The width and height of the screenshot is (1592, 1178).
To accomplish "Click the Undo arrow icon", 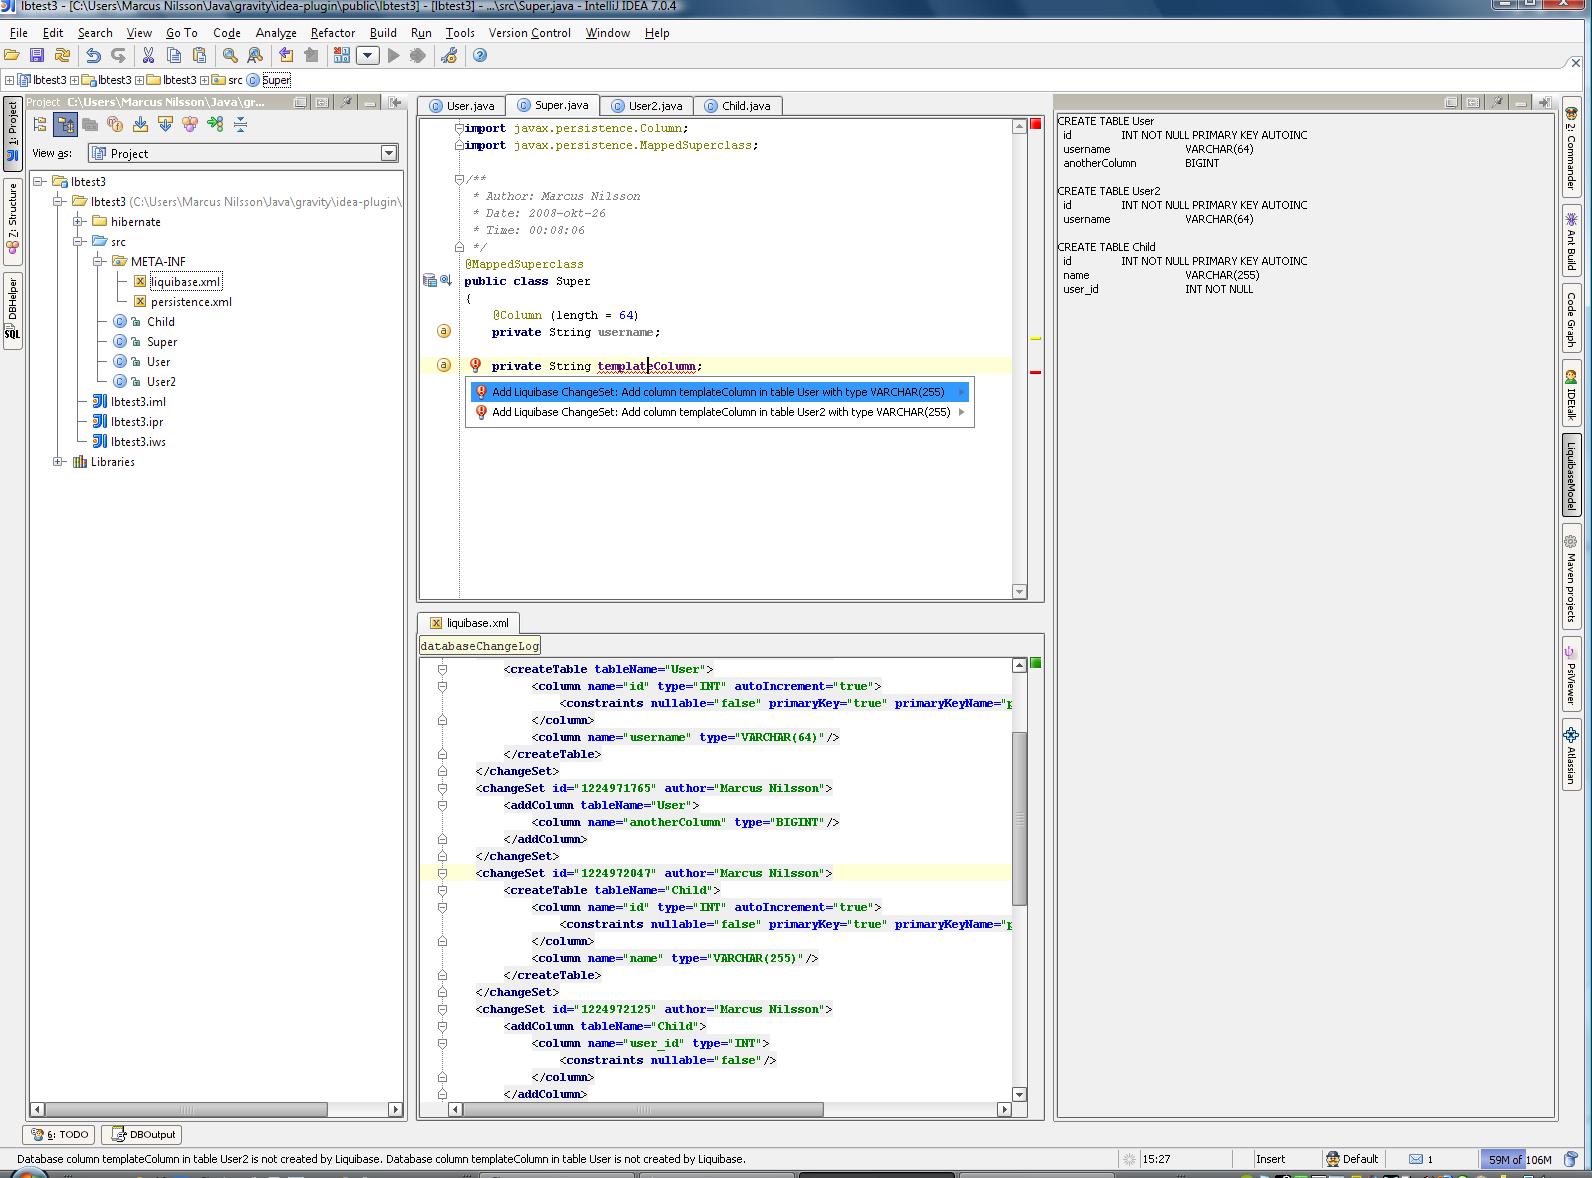I will pos(94,56).
